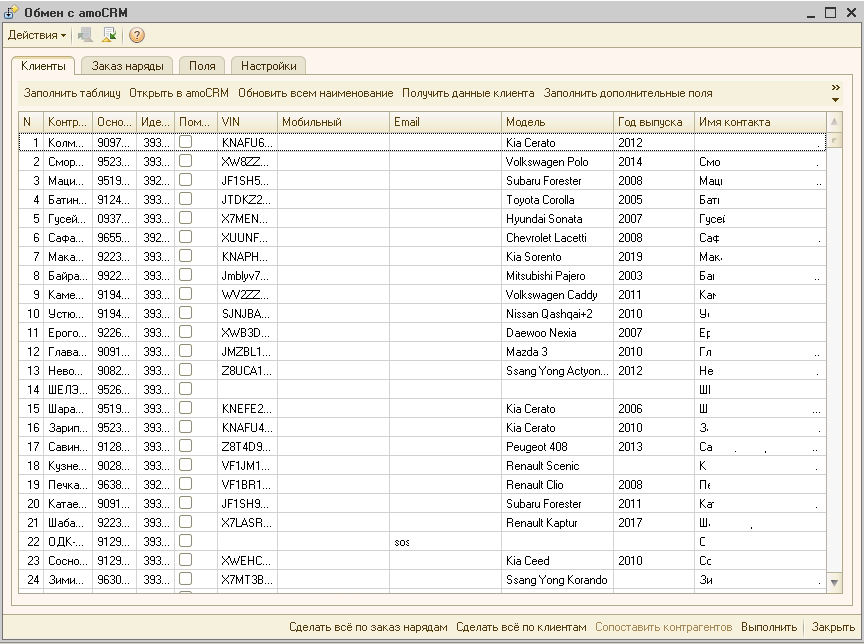Screen dimensions: 864x644
Task: Open the Настройки tab
Action: [x=268, y=66]
